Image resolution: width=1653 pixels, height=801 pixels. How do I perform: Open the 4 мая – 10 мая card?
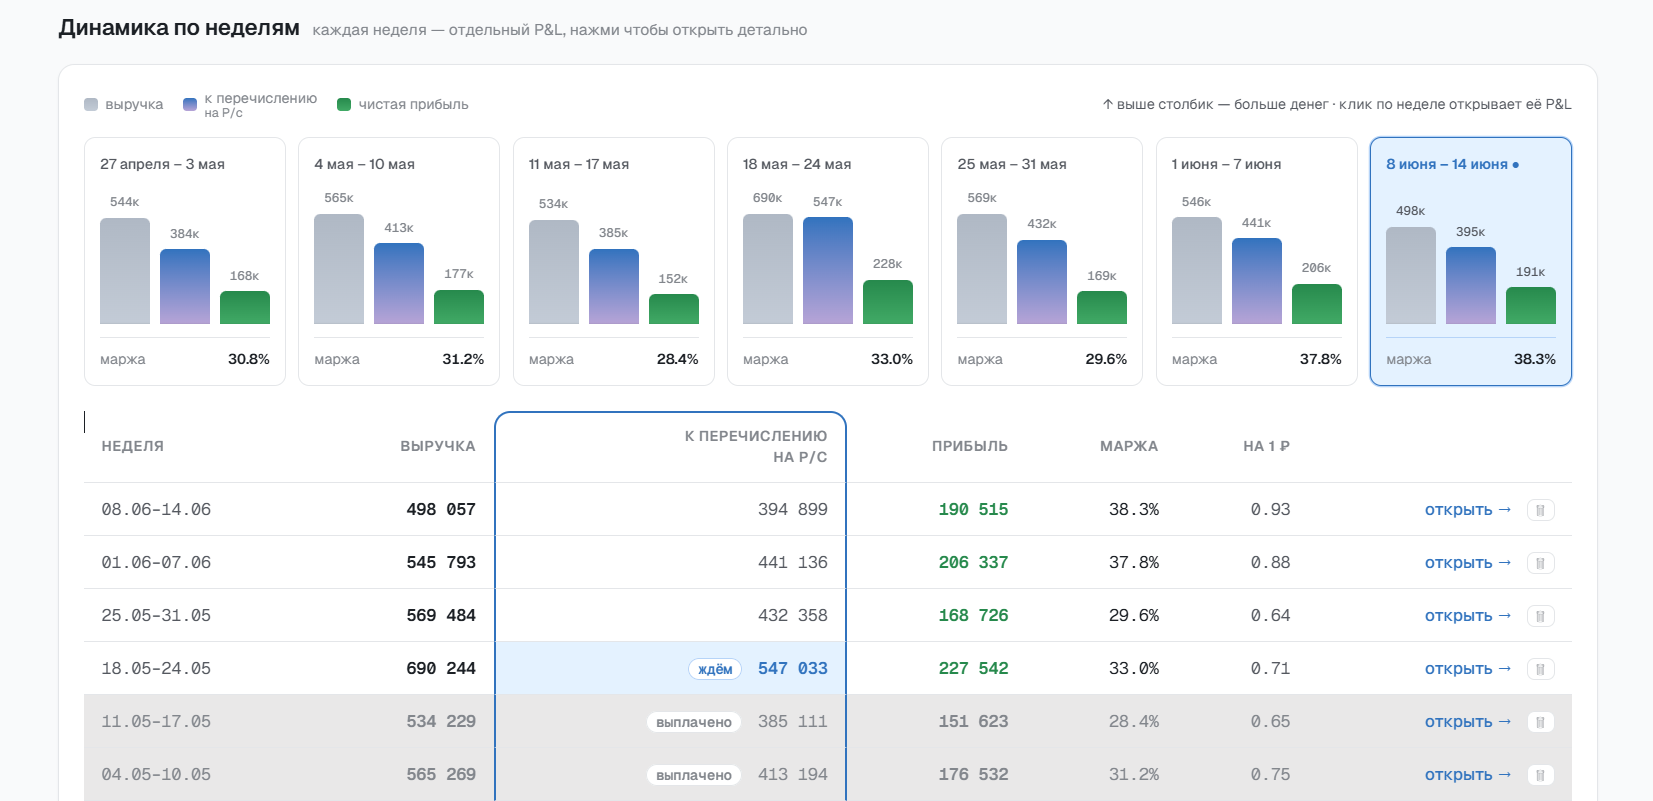pos(399,261)
